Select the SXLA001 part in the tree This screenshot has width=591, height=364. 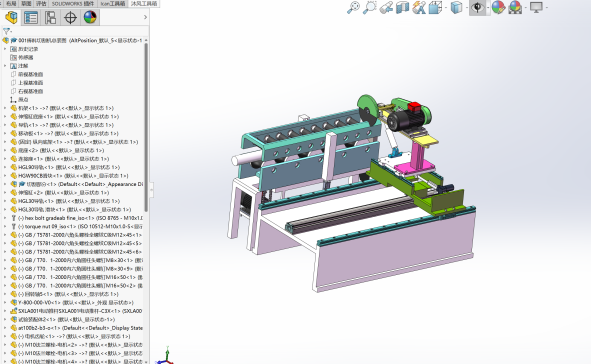[x=80, y=311]
